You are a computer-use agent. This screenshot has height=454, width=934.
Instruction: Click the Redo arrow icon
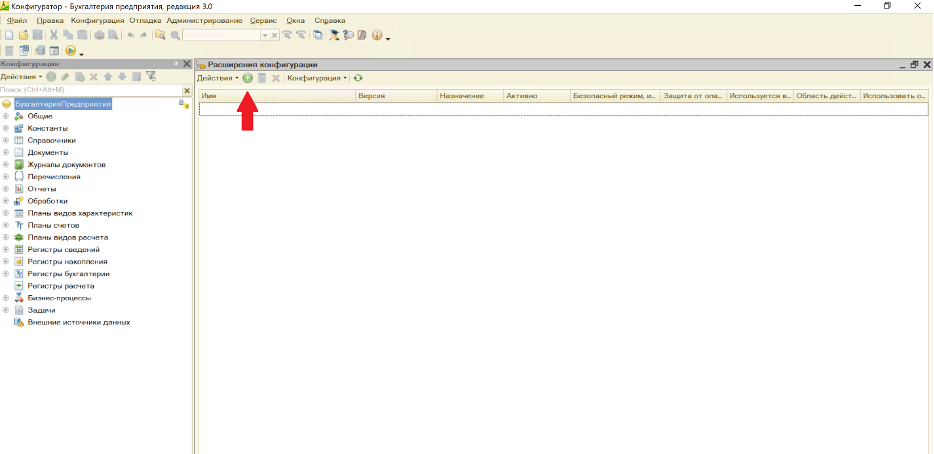click(143, 35)
